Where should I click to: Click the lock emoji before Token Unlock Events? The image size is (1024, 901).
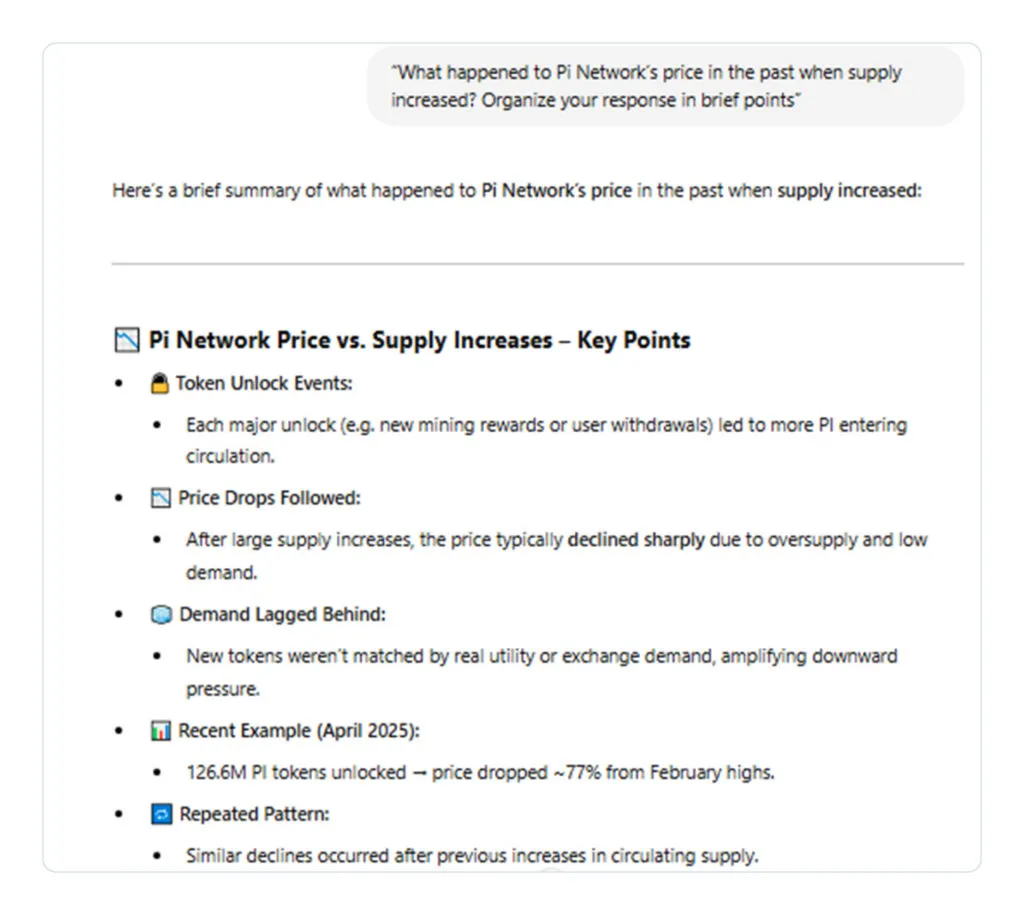coord(159,384)
